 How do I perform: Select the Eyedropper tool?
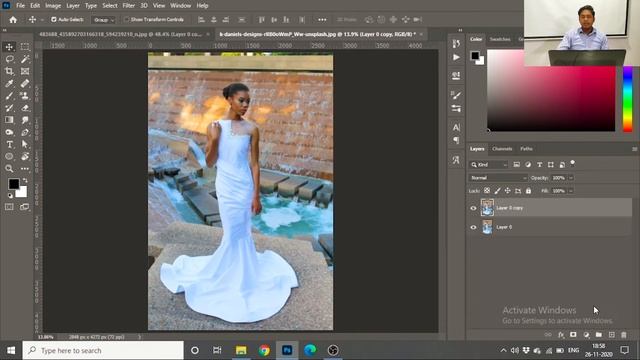click(9, 84)
